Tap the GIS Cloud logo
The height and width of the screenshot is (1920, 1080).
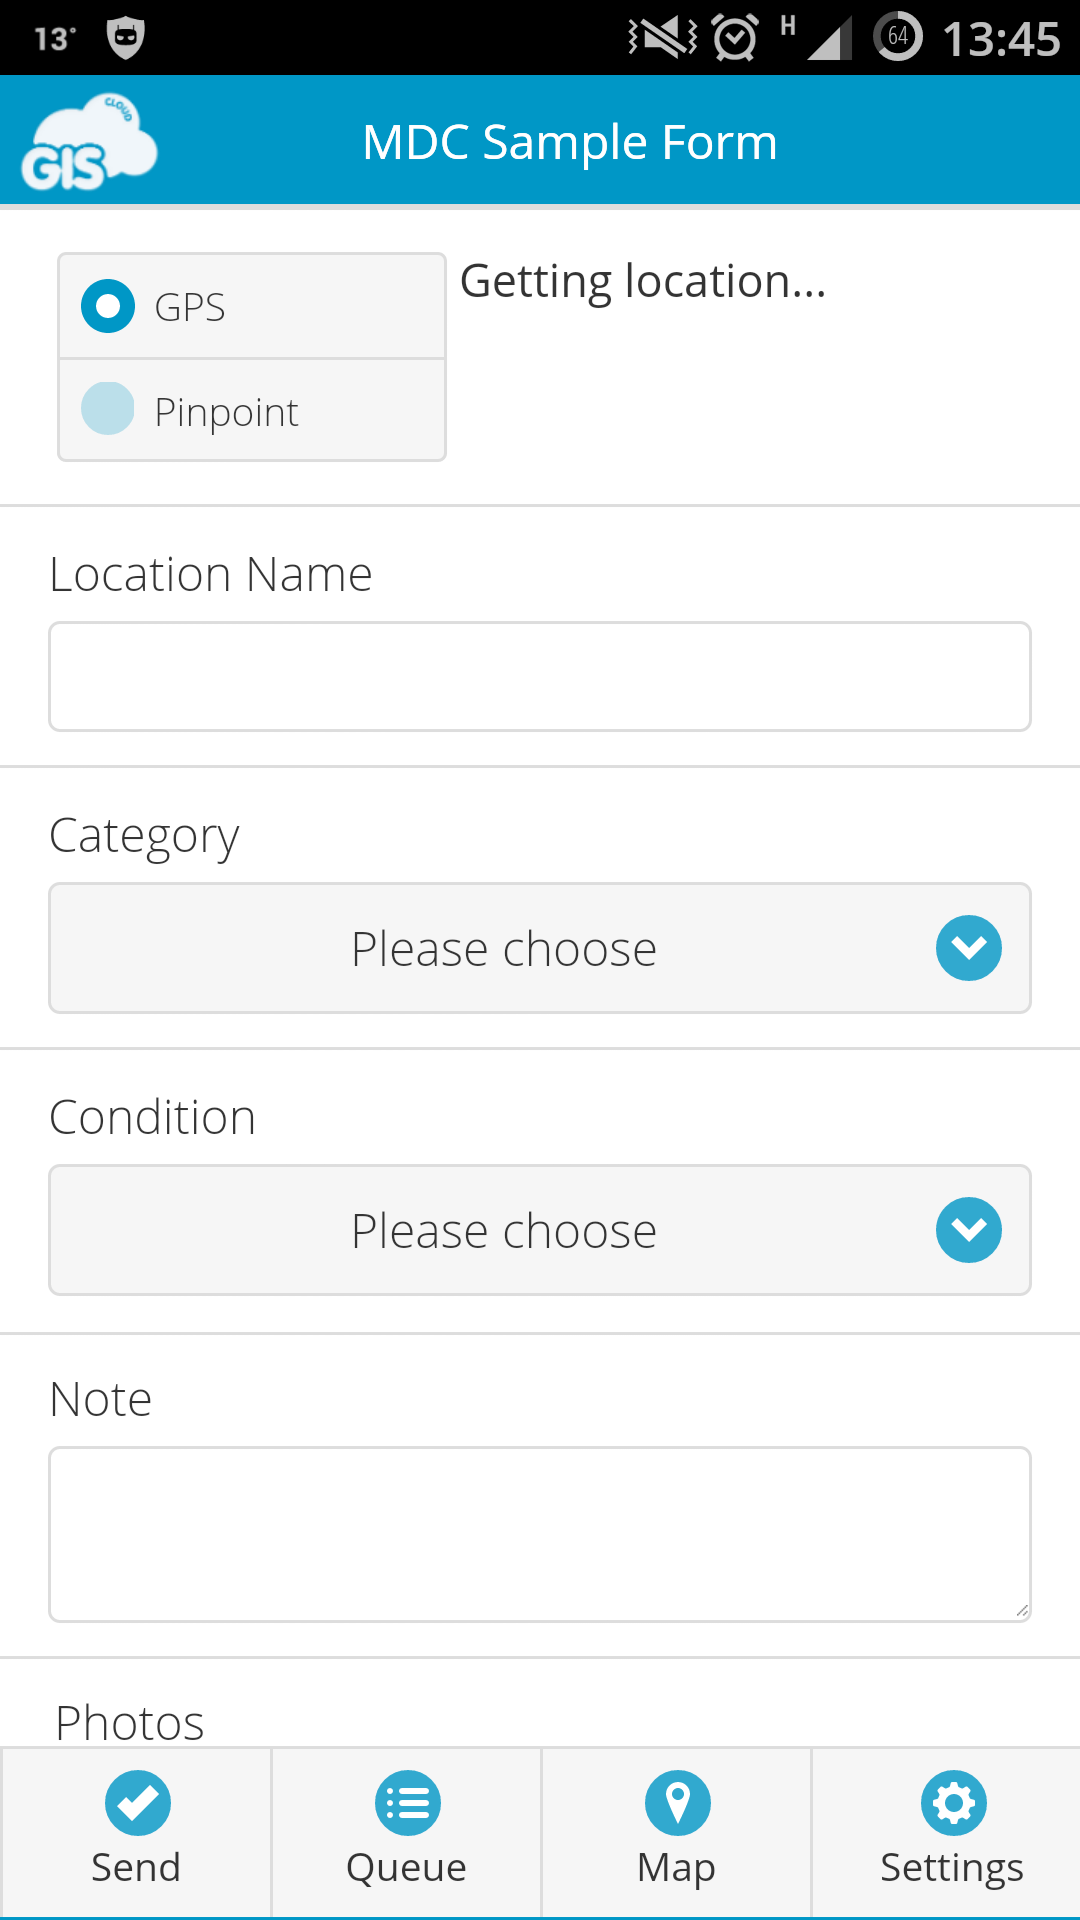click(x=89, y=142)
